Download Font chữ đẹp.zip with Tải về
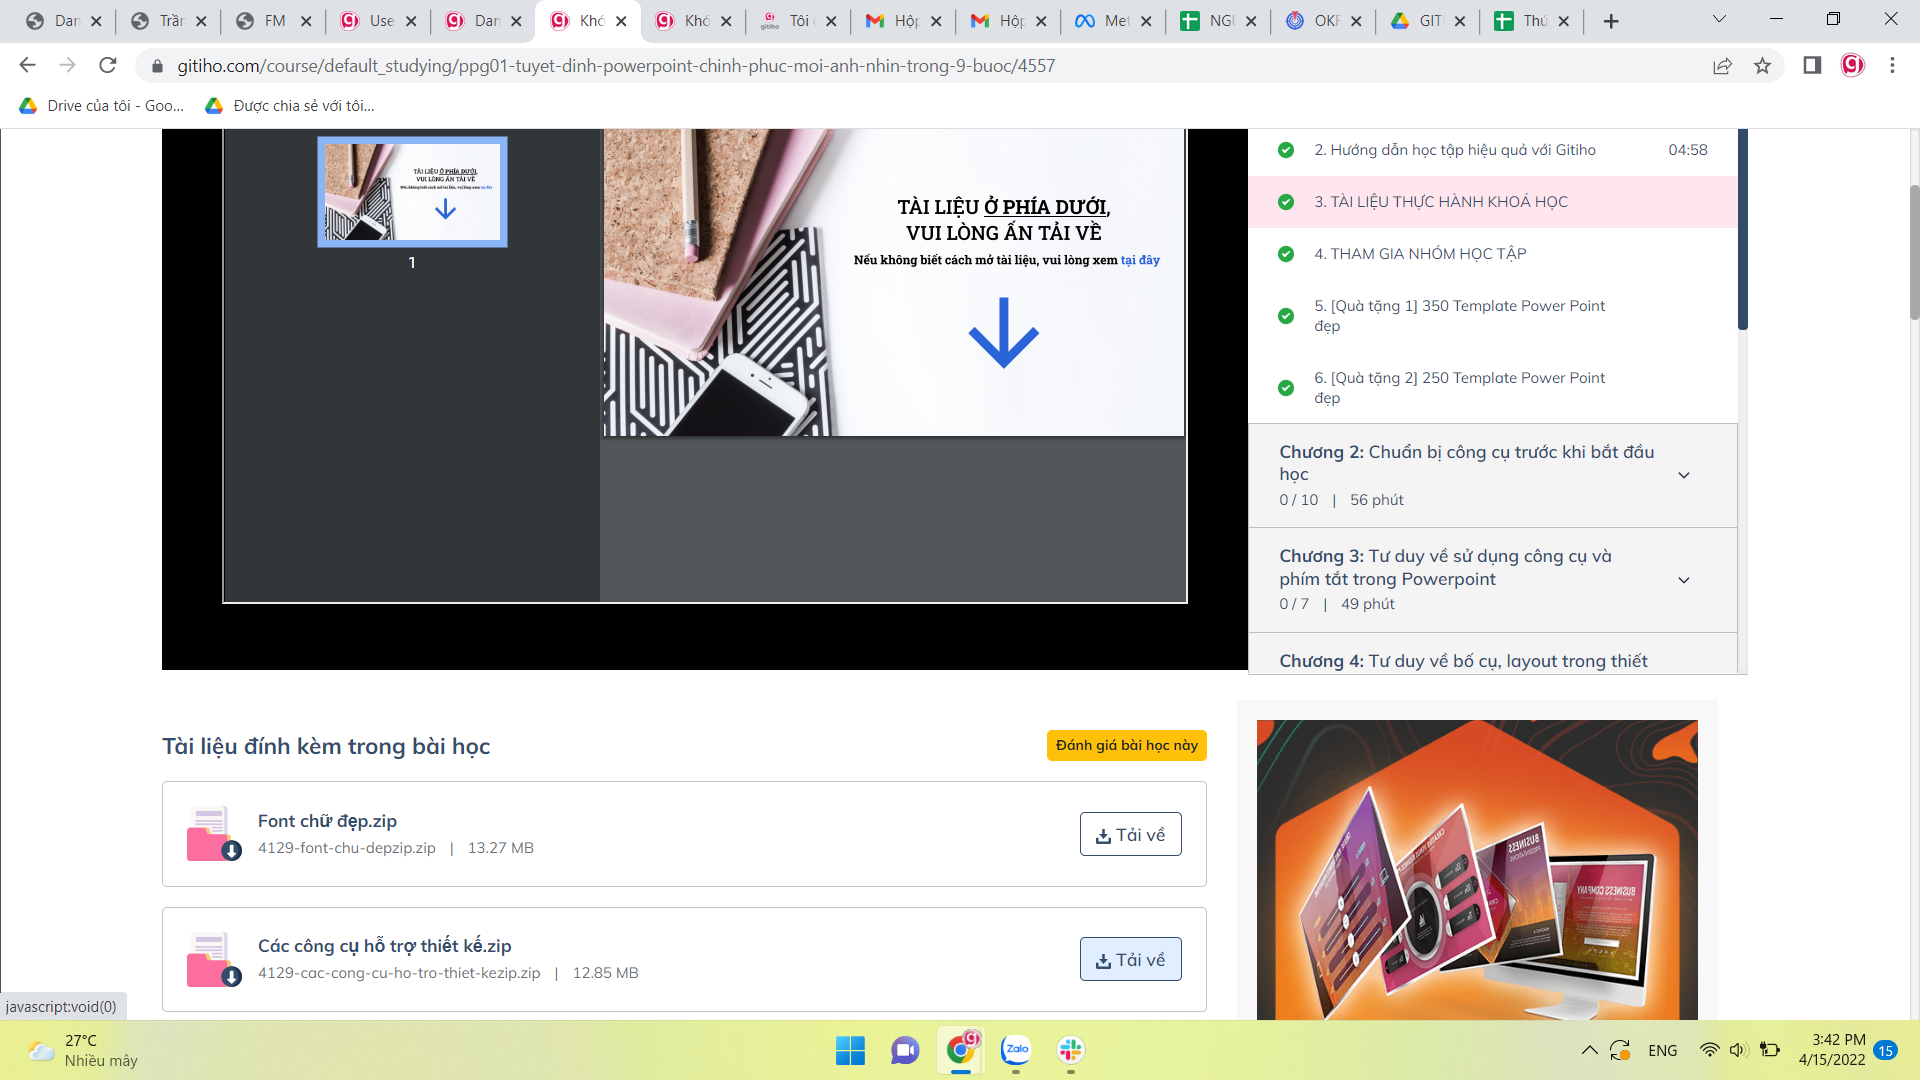The image size is (1920, 1080). (x=1130, y=834)
